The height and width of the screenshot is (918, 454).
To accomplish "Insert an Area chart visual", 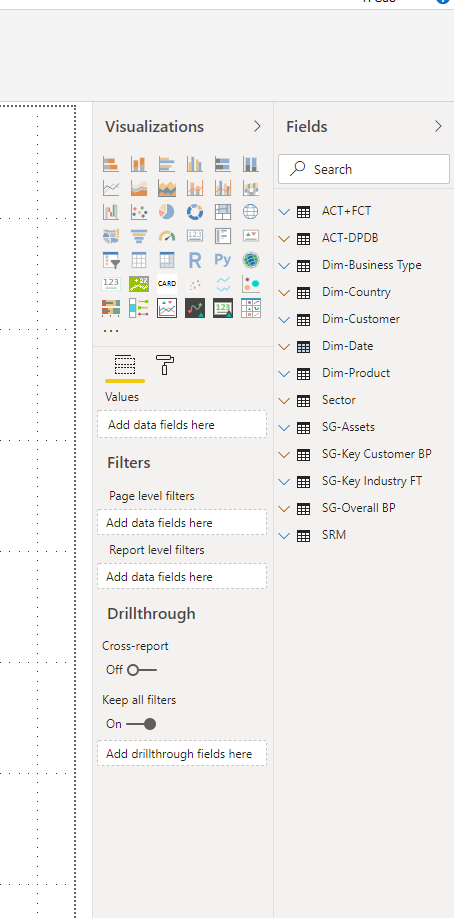I will click(x=139, y=188).
